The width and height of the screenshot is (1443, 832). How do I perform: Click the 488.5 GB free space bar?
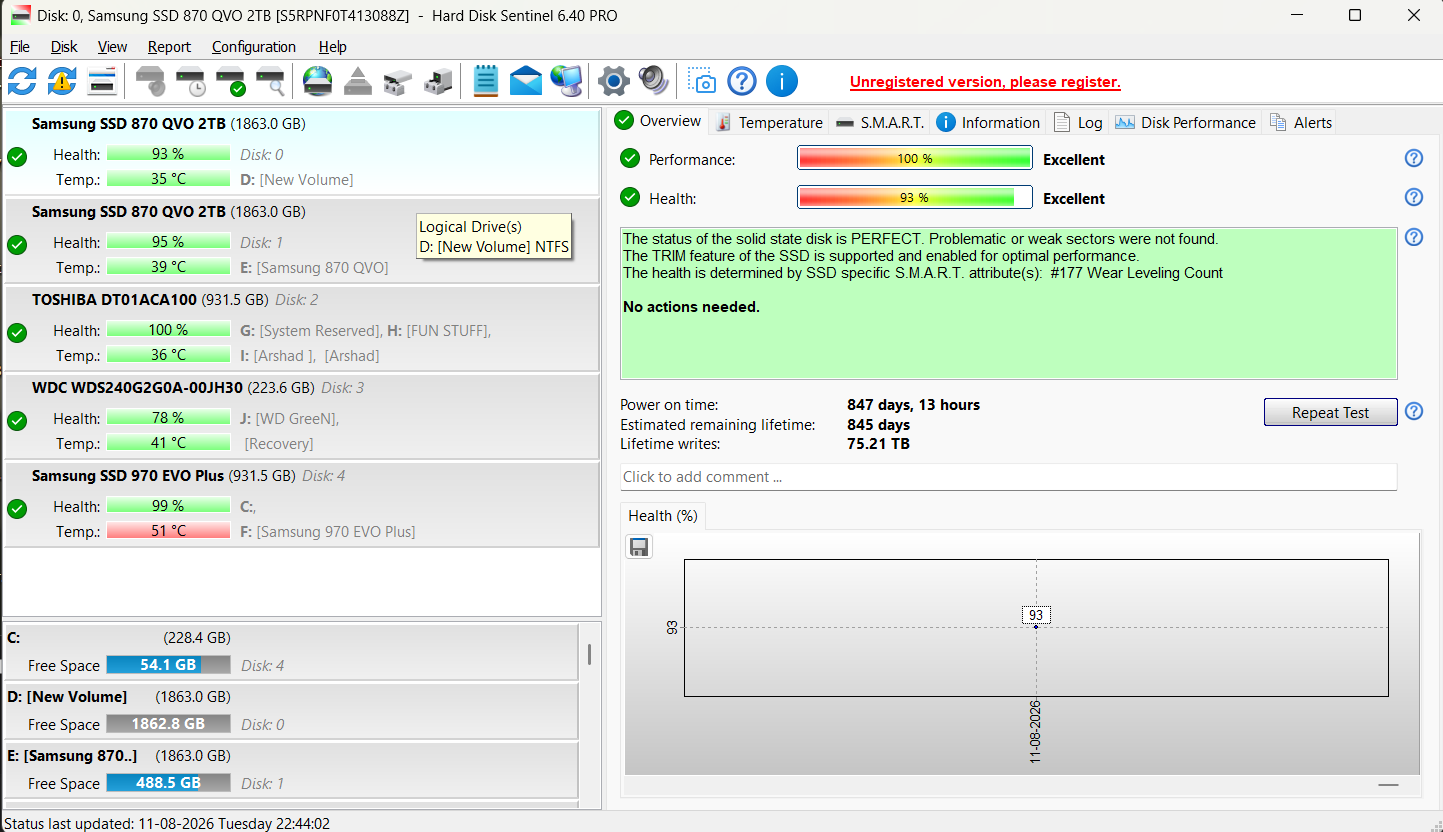point(168,783)
